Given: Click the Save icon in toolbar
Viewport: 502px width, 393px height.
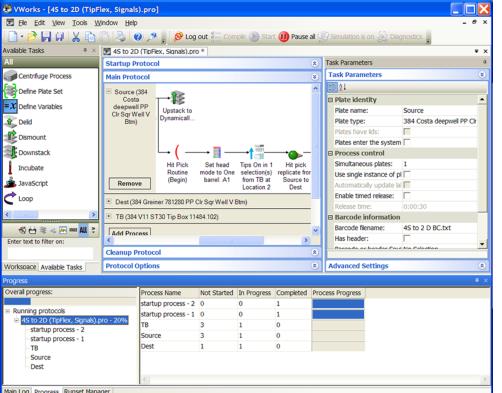Looking at the screenshot, I should (46, 37).
